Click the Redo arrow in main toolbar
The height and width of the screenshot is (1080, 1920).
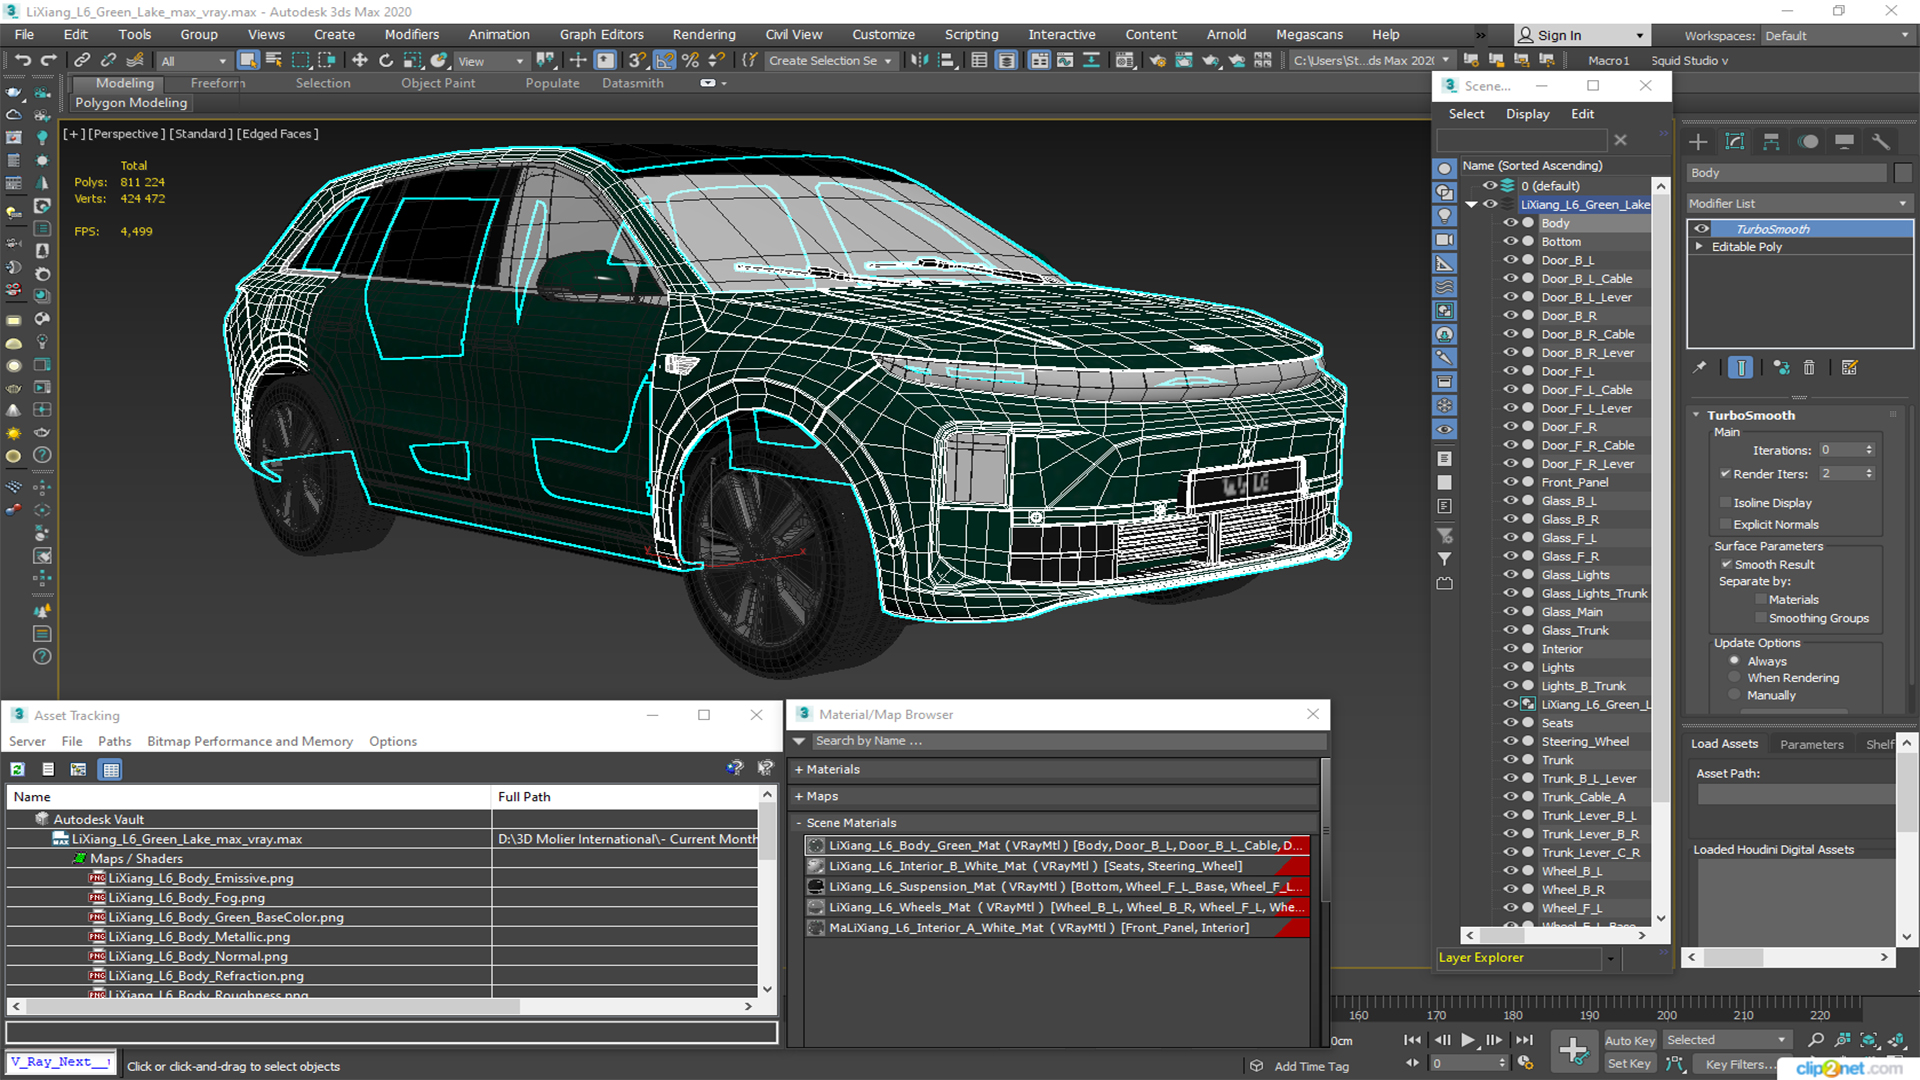pos(48,61)
